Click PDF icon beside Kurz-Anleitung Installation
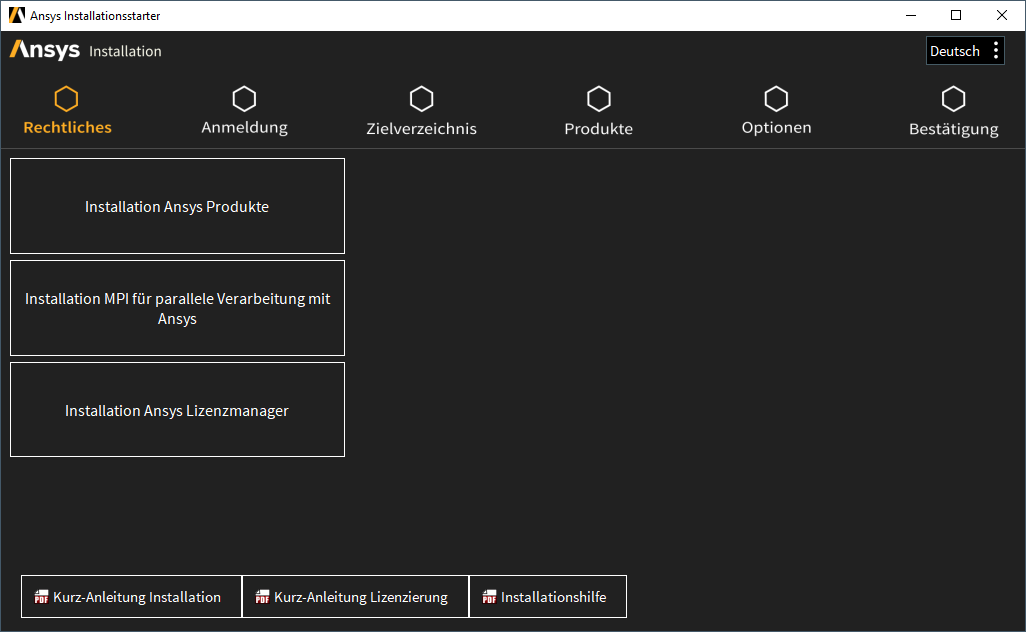The width and height of the screenshot is (1026, 632). (x=41, y=597)
